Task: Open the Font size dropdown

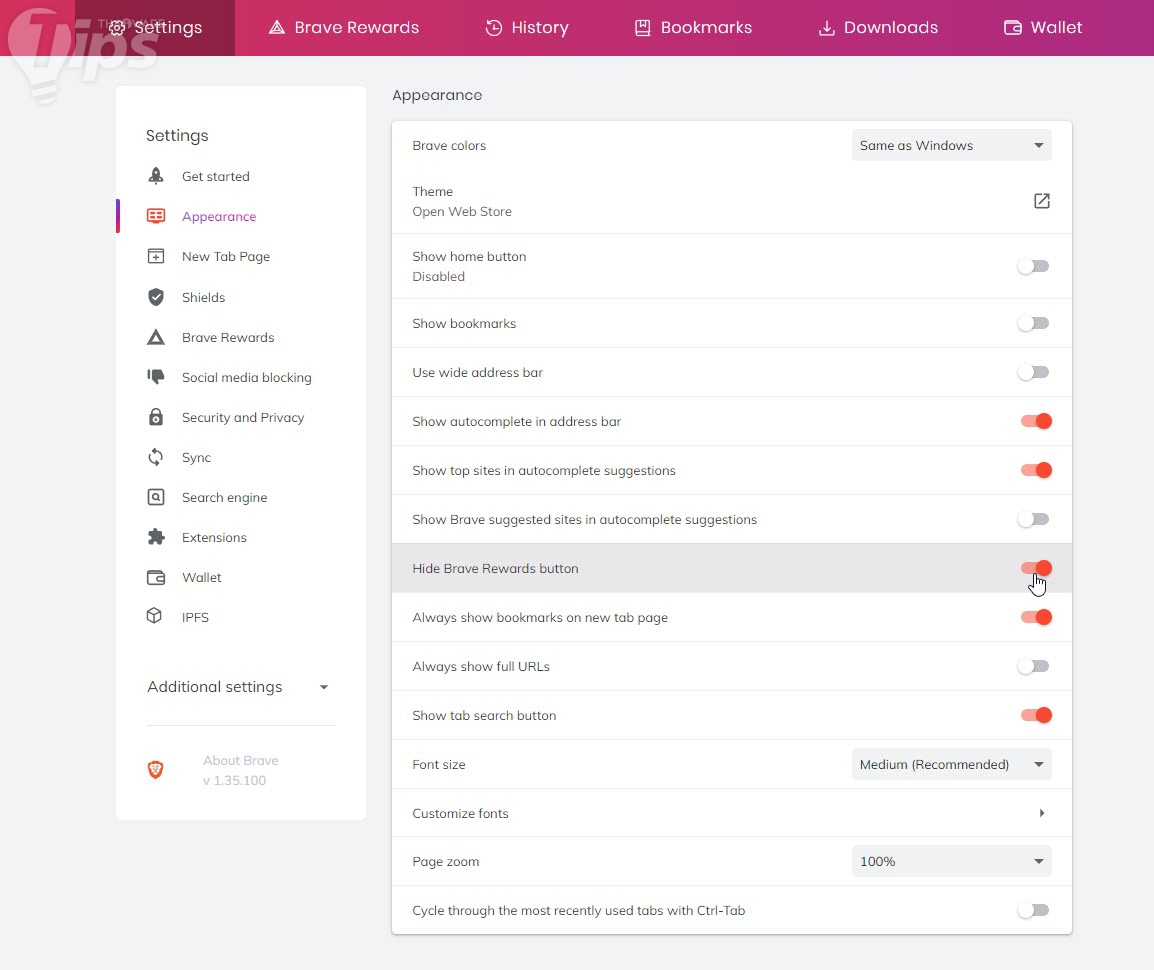Action: [x=951, y=764]
